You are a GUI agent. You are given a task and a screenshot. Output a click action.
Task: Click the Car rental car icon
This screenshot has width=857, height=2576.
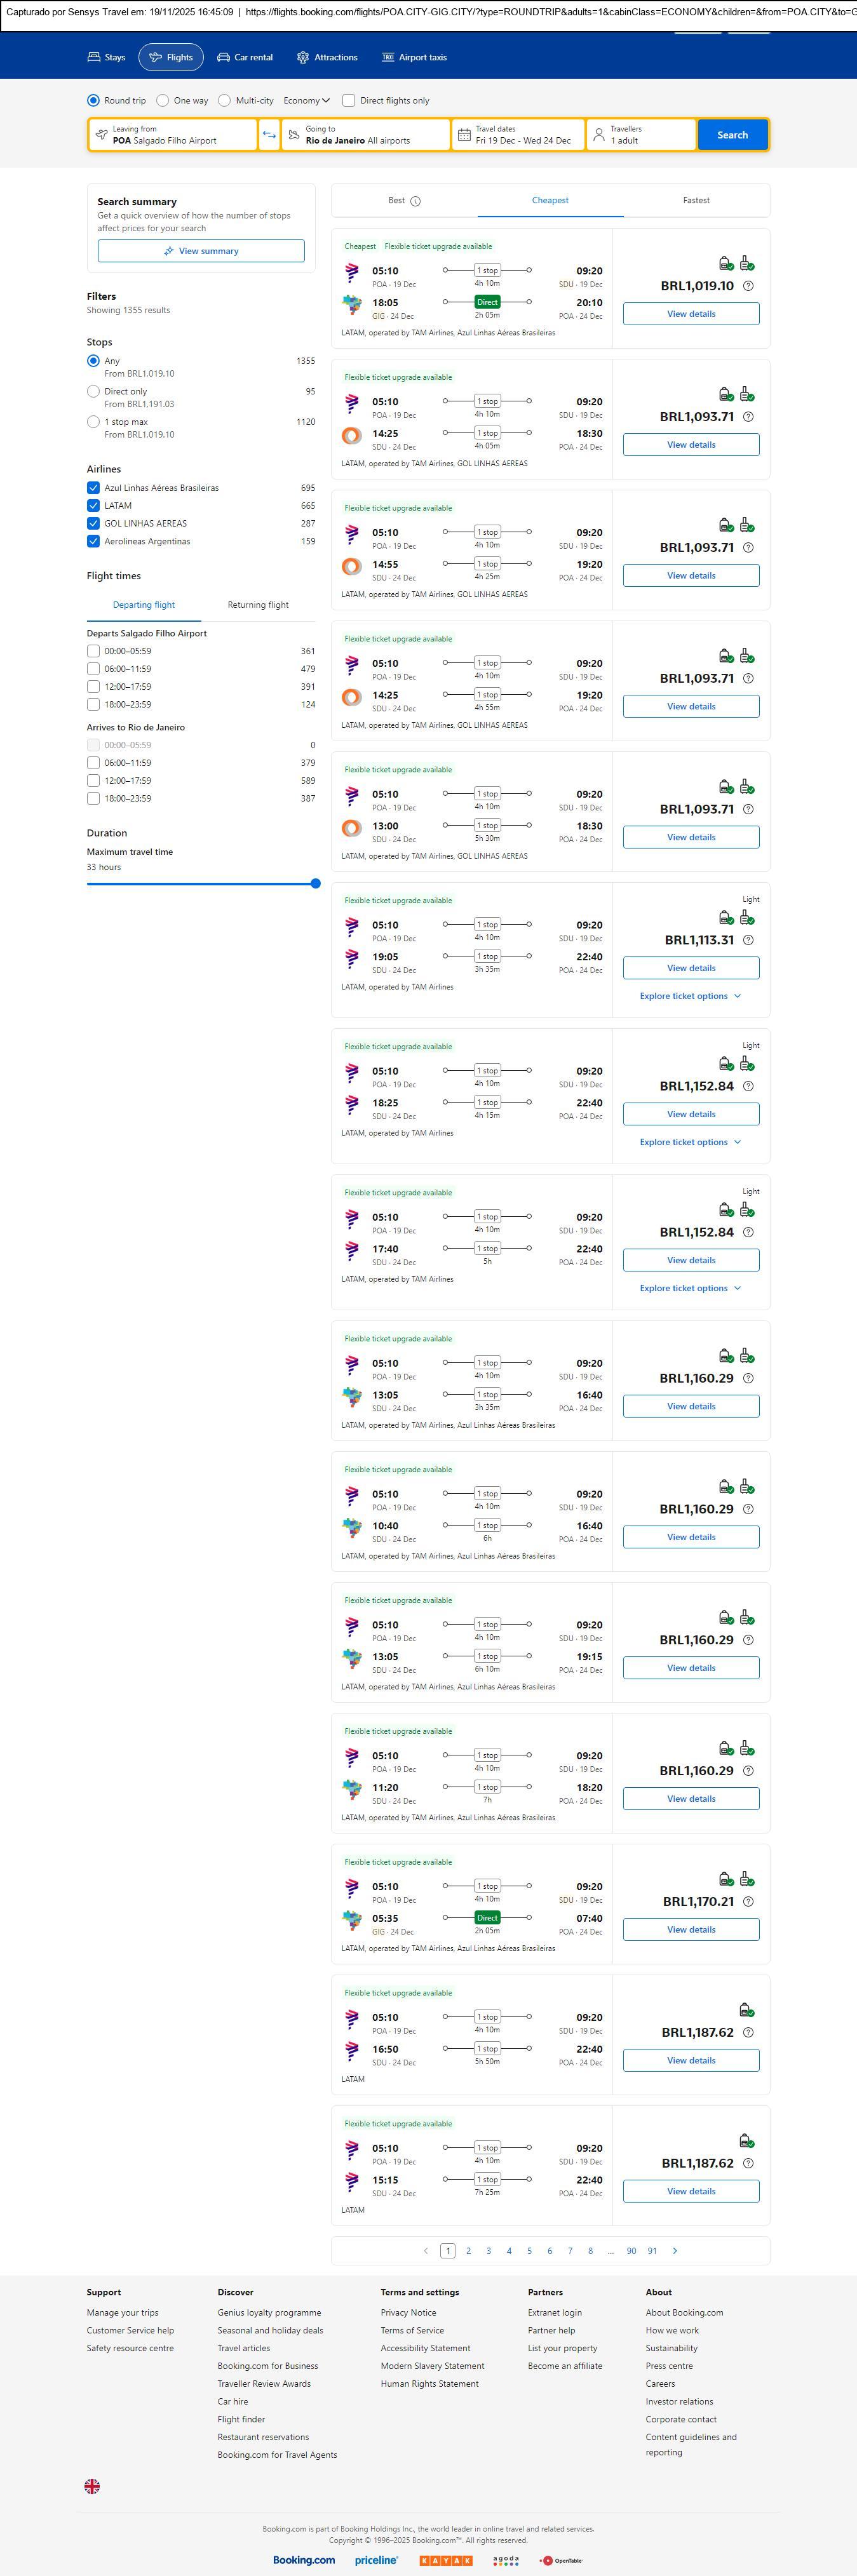point(224,58)
